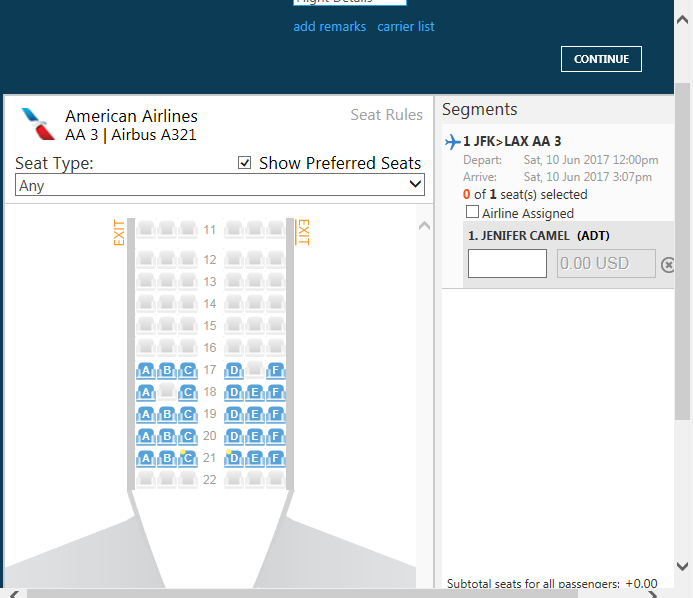
Task: Choose seat 18F
Action: (x=276, y=392)
